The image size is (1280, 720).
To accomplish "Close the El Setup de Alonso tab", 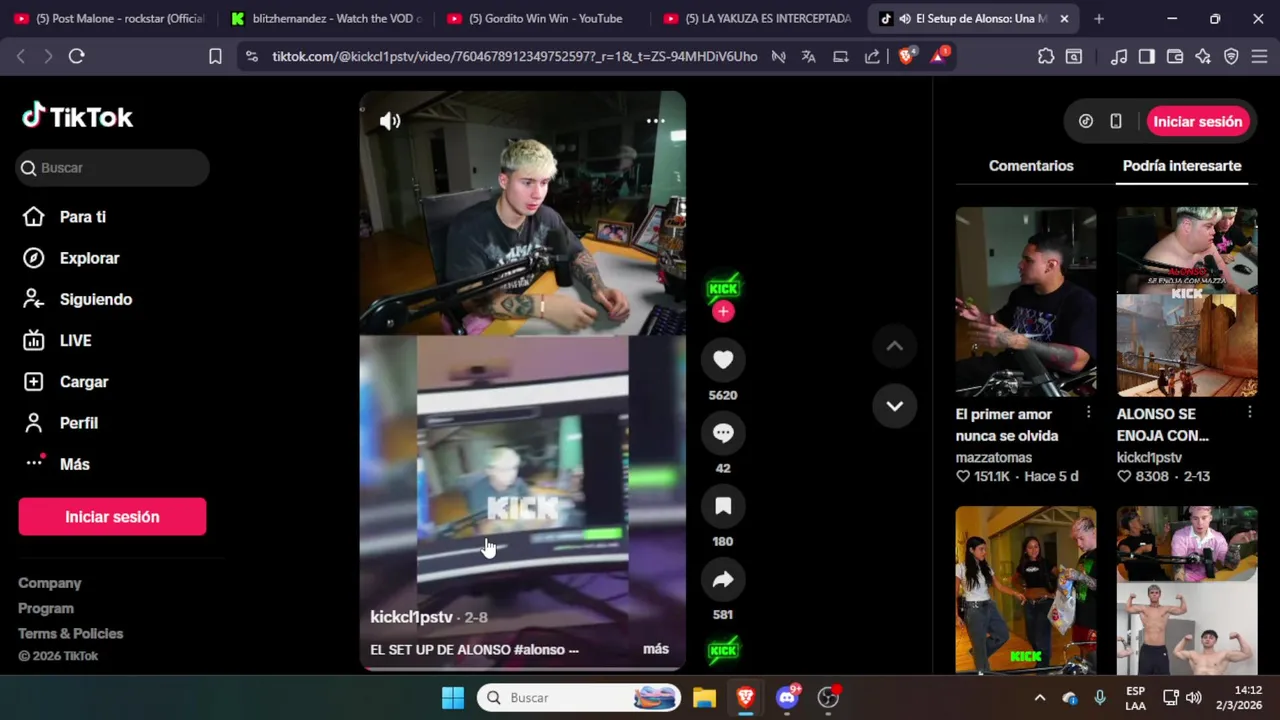I will (1064, 19).
